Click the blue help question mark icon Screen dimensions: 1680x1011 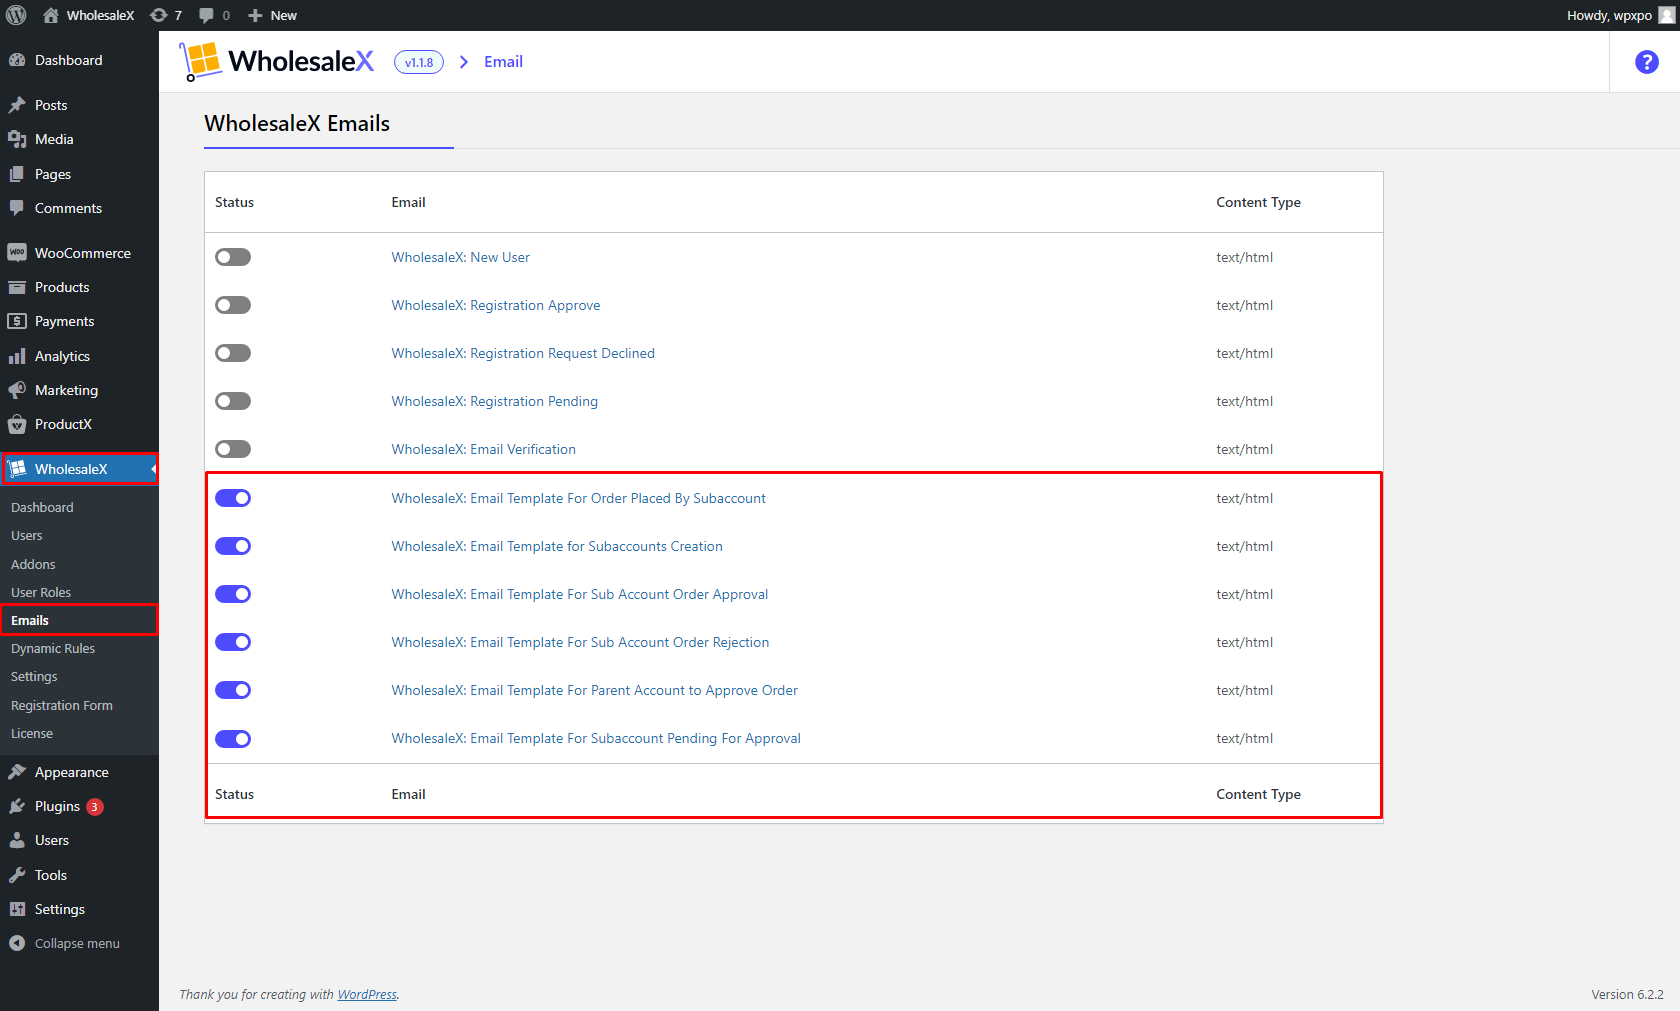point(1646,62)
